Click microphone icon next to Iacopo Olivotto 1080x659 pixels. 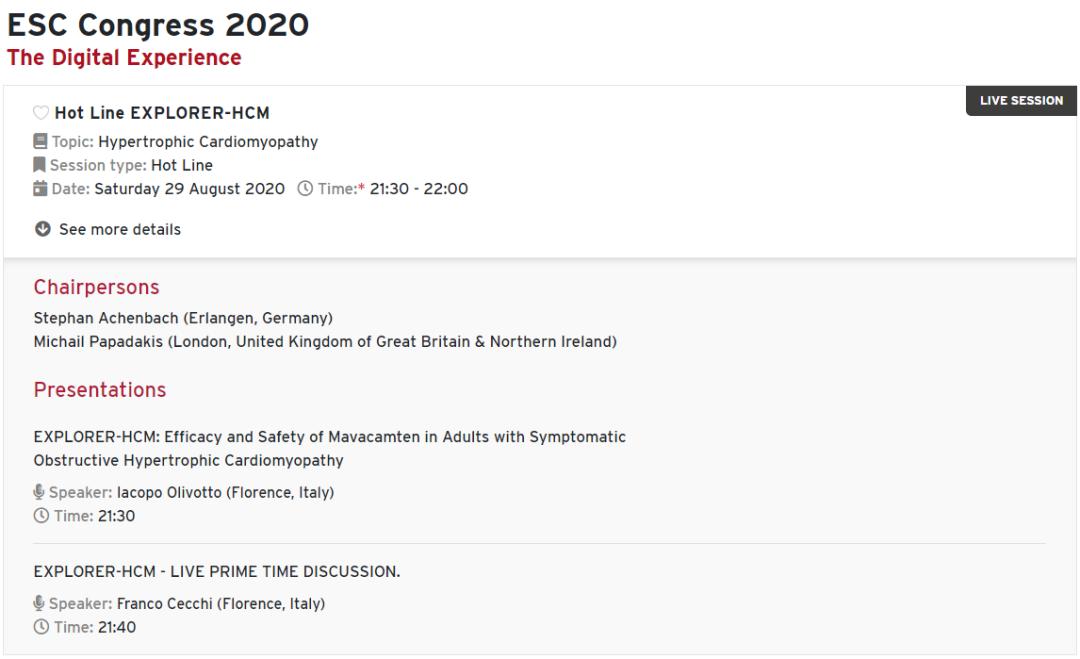39,492
